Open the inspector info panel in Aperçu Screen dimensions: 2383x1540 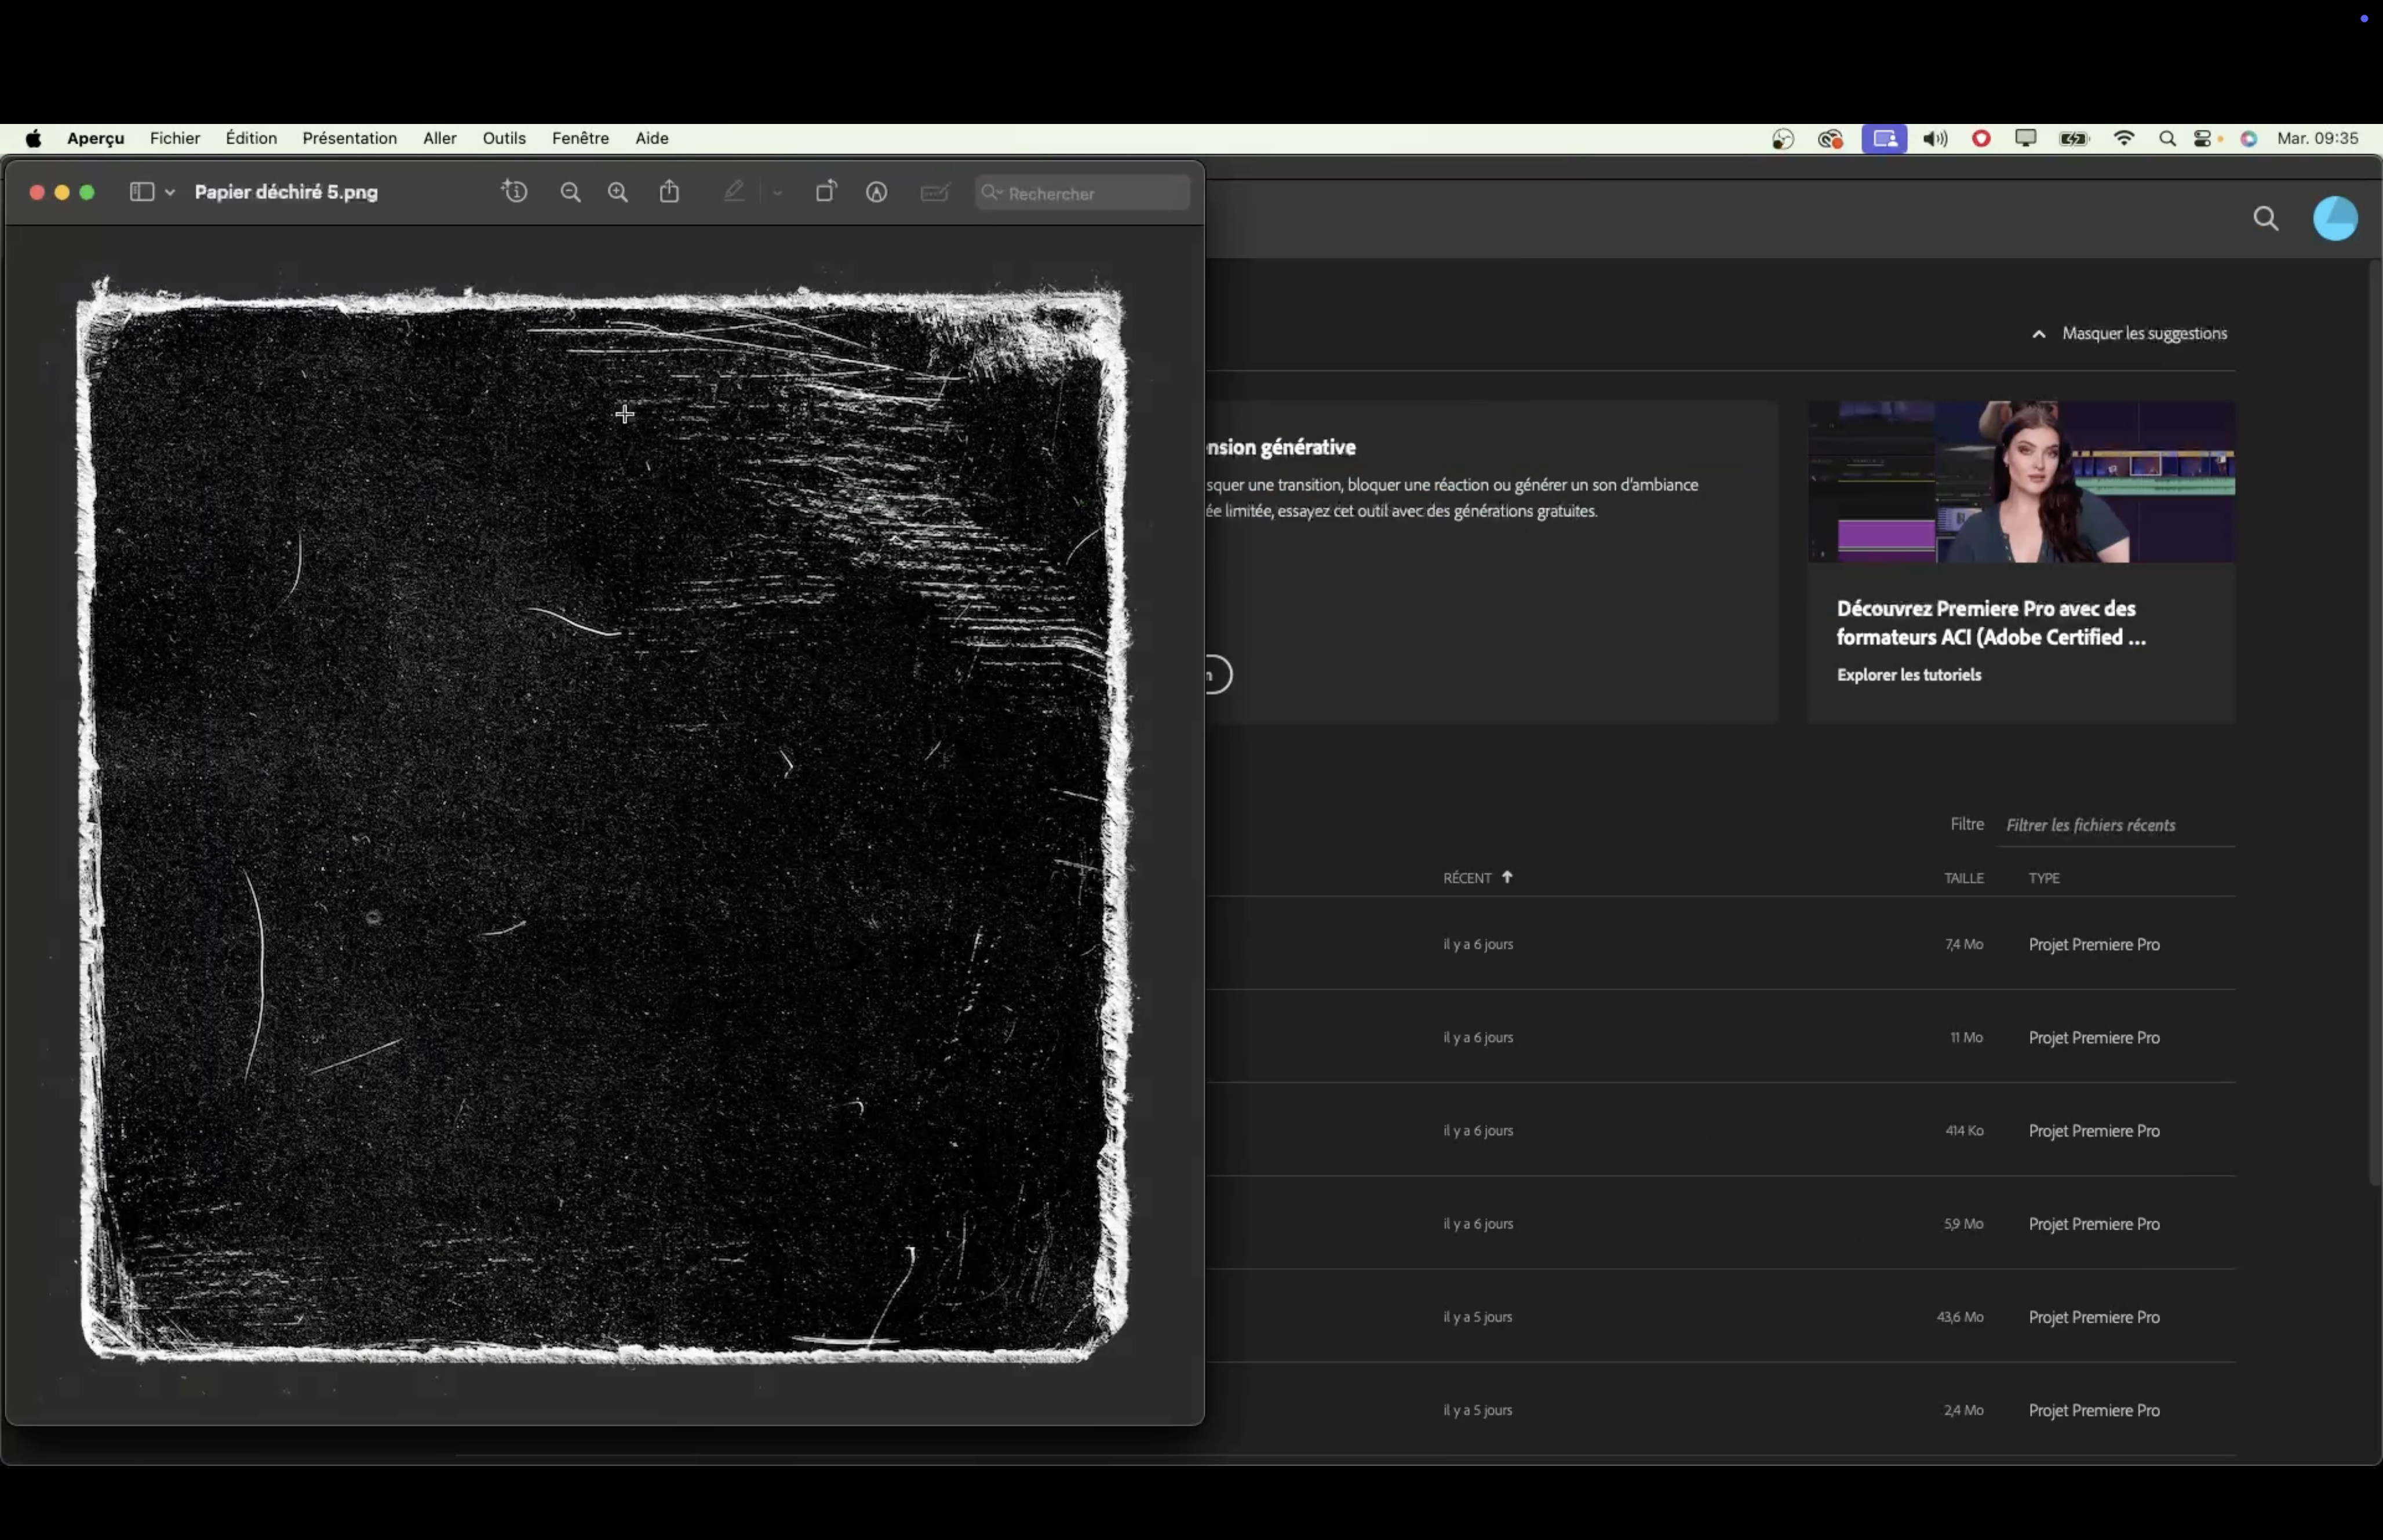coord(514,192)
